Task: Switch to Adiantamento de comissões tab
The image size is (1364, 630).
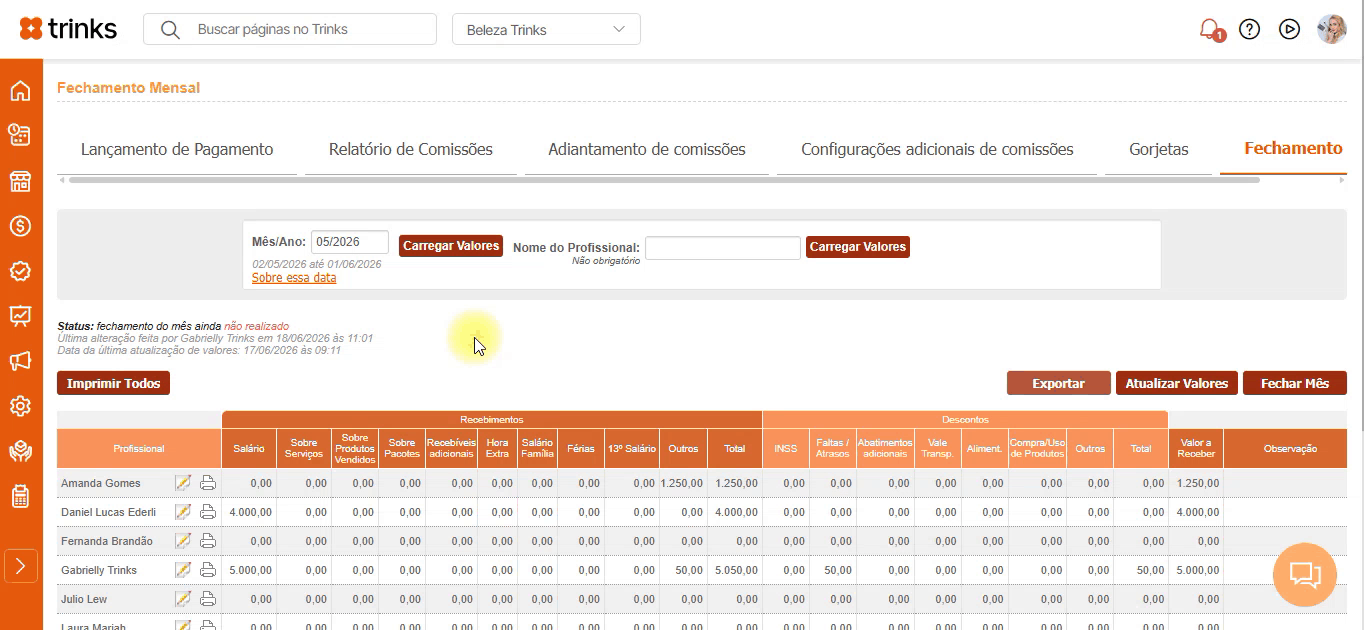Action: [647, 149]
